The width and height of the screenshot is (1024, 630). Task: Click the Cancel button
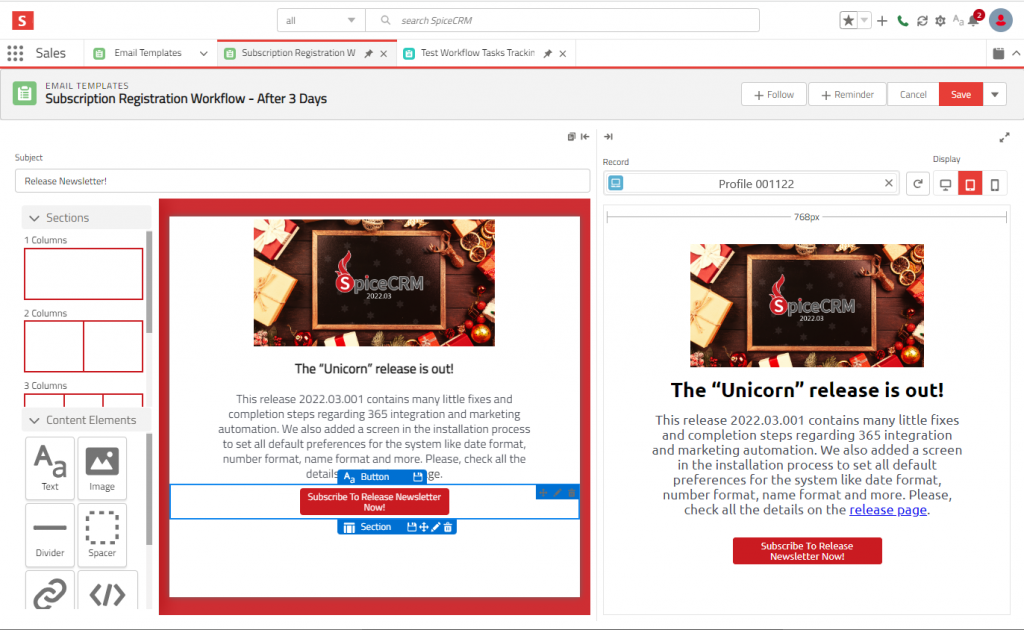[913, 95]
